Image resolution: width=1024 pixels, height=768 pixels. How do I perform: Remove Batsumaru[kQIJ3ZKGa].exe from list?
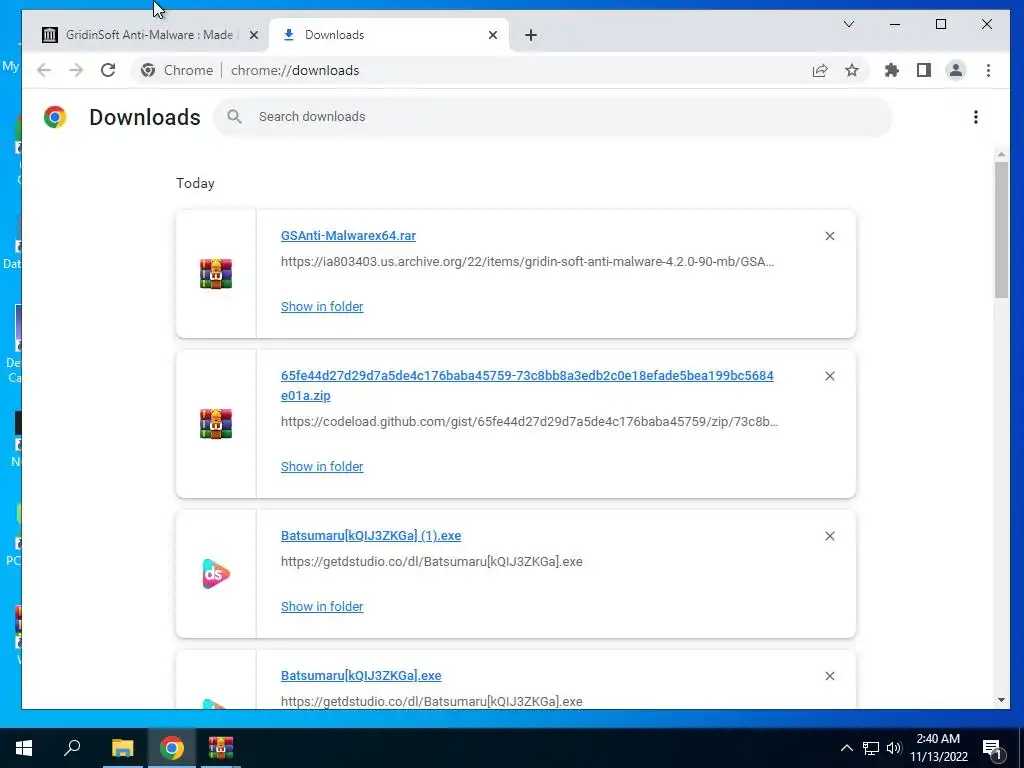pos(829,676)
